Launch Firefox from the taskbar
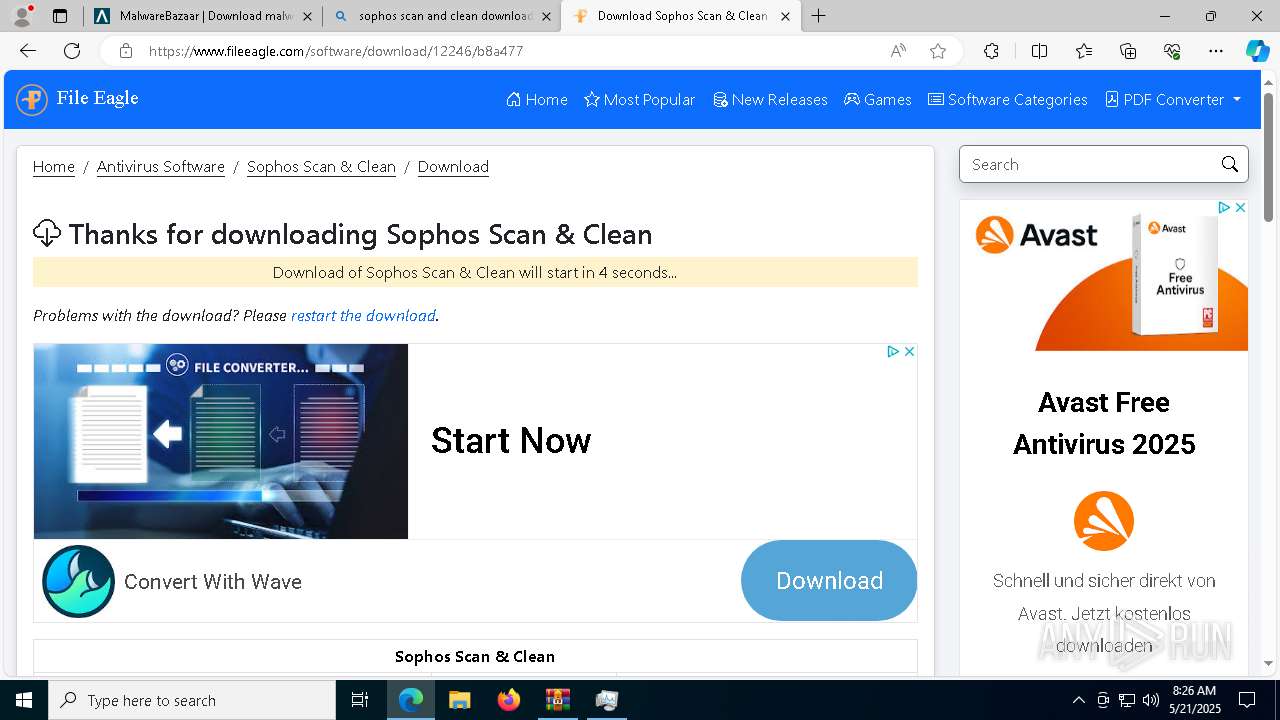Viewport: 1280px width, 720px height. tap(508, 700)
